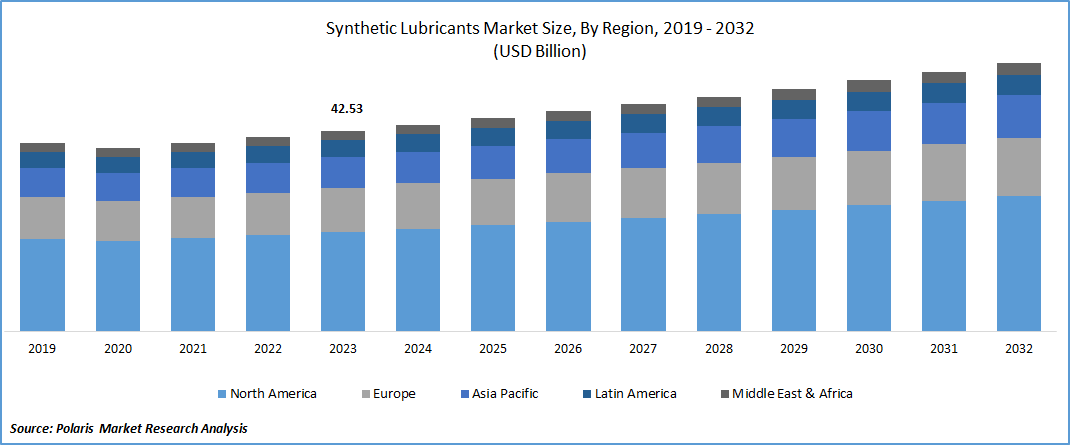Click the Europe segment of the 2026 bar
This screenshot has height=445, width=1070.
point(568,197)
